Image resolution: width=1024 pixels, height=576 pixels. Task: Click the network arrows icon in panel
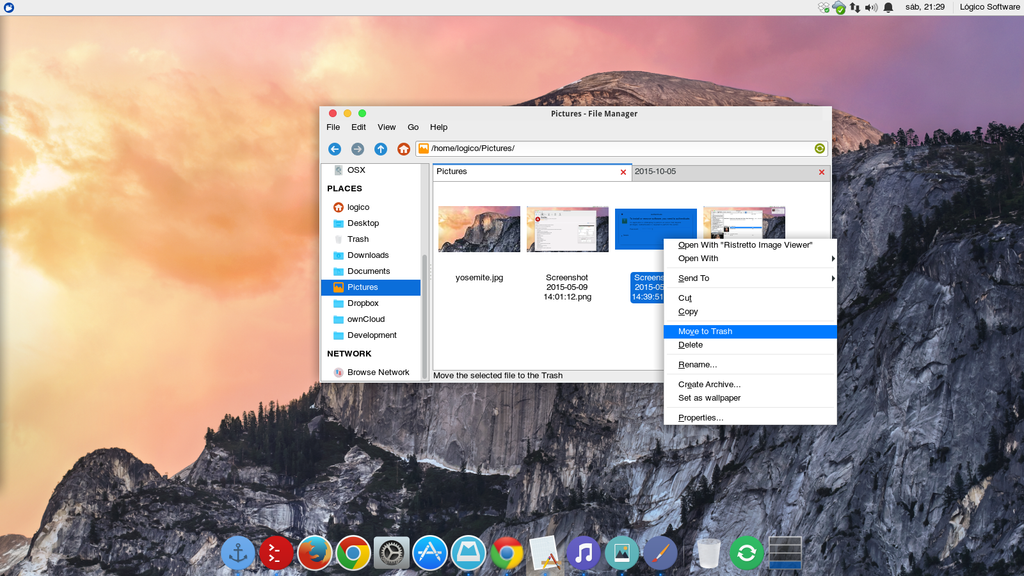tap(855, 7)
